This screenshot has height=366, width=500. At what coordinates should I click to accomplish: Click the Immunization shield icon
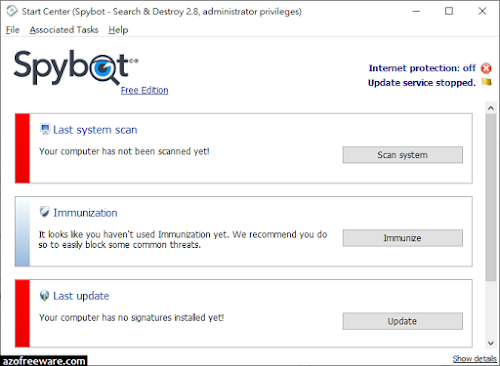point(44,212)
